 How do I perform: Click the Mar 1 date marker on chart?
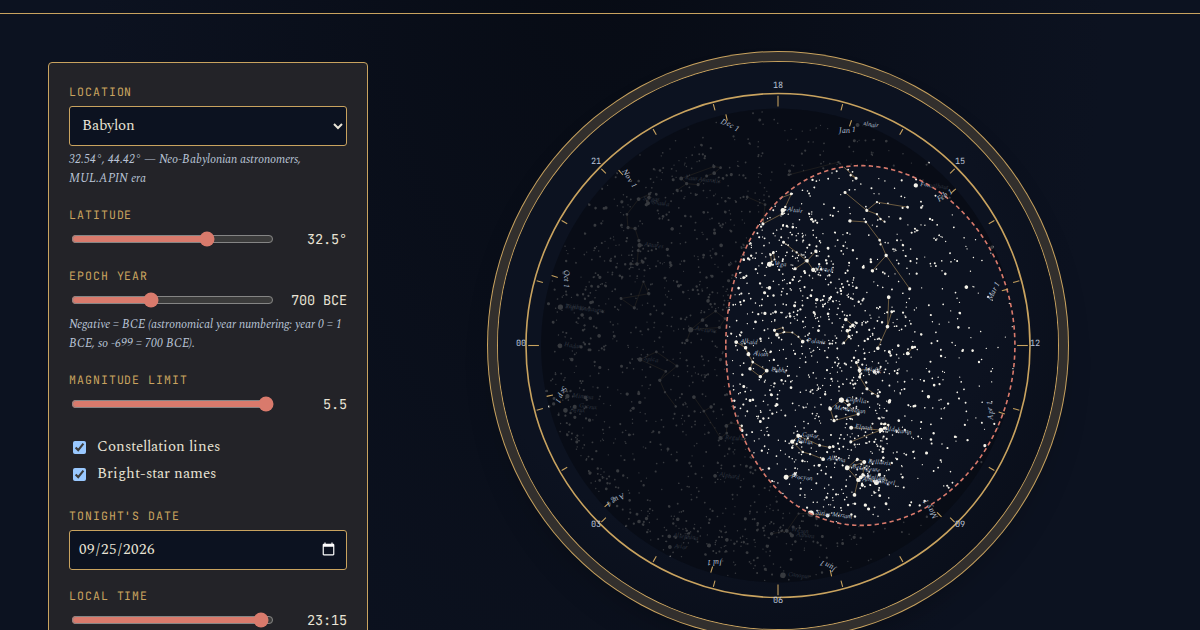(x=992, y=293)
